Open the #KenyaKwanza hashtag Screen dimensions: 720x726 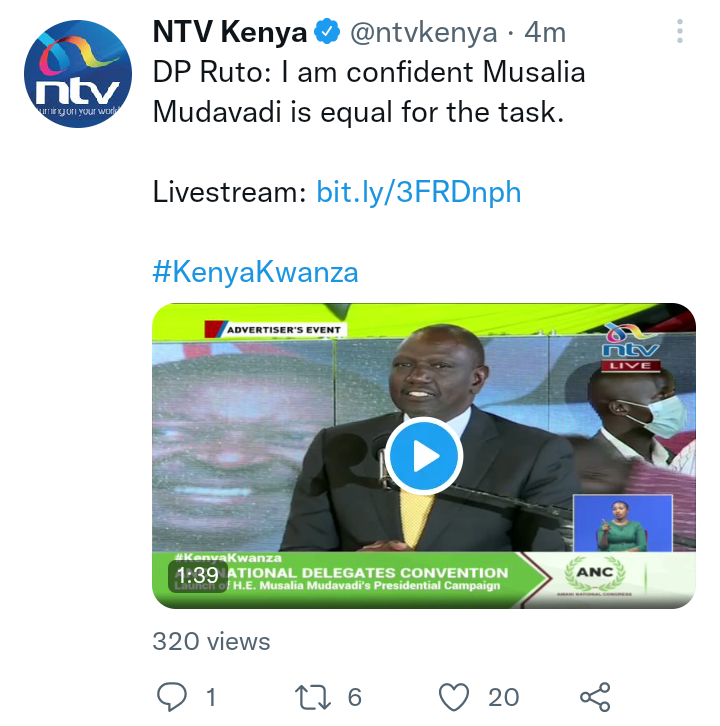click(256, 272)
